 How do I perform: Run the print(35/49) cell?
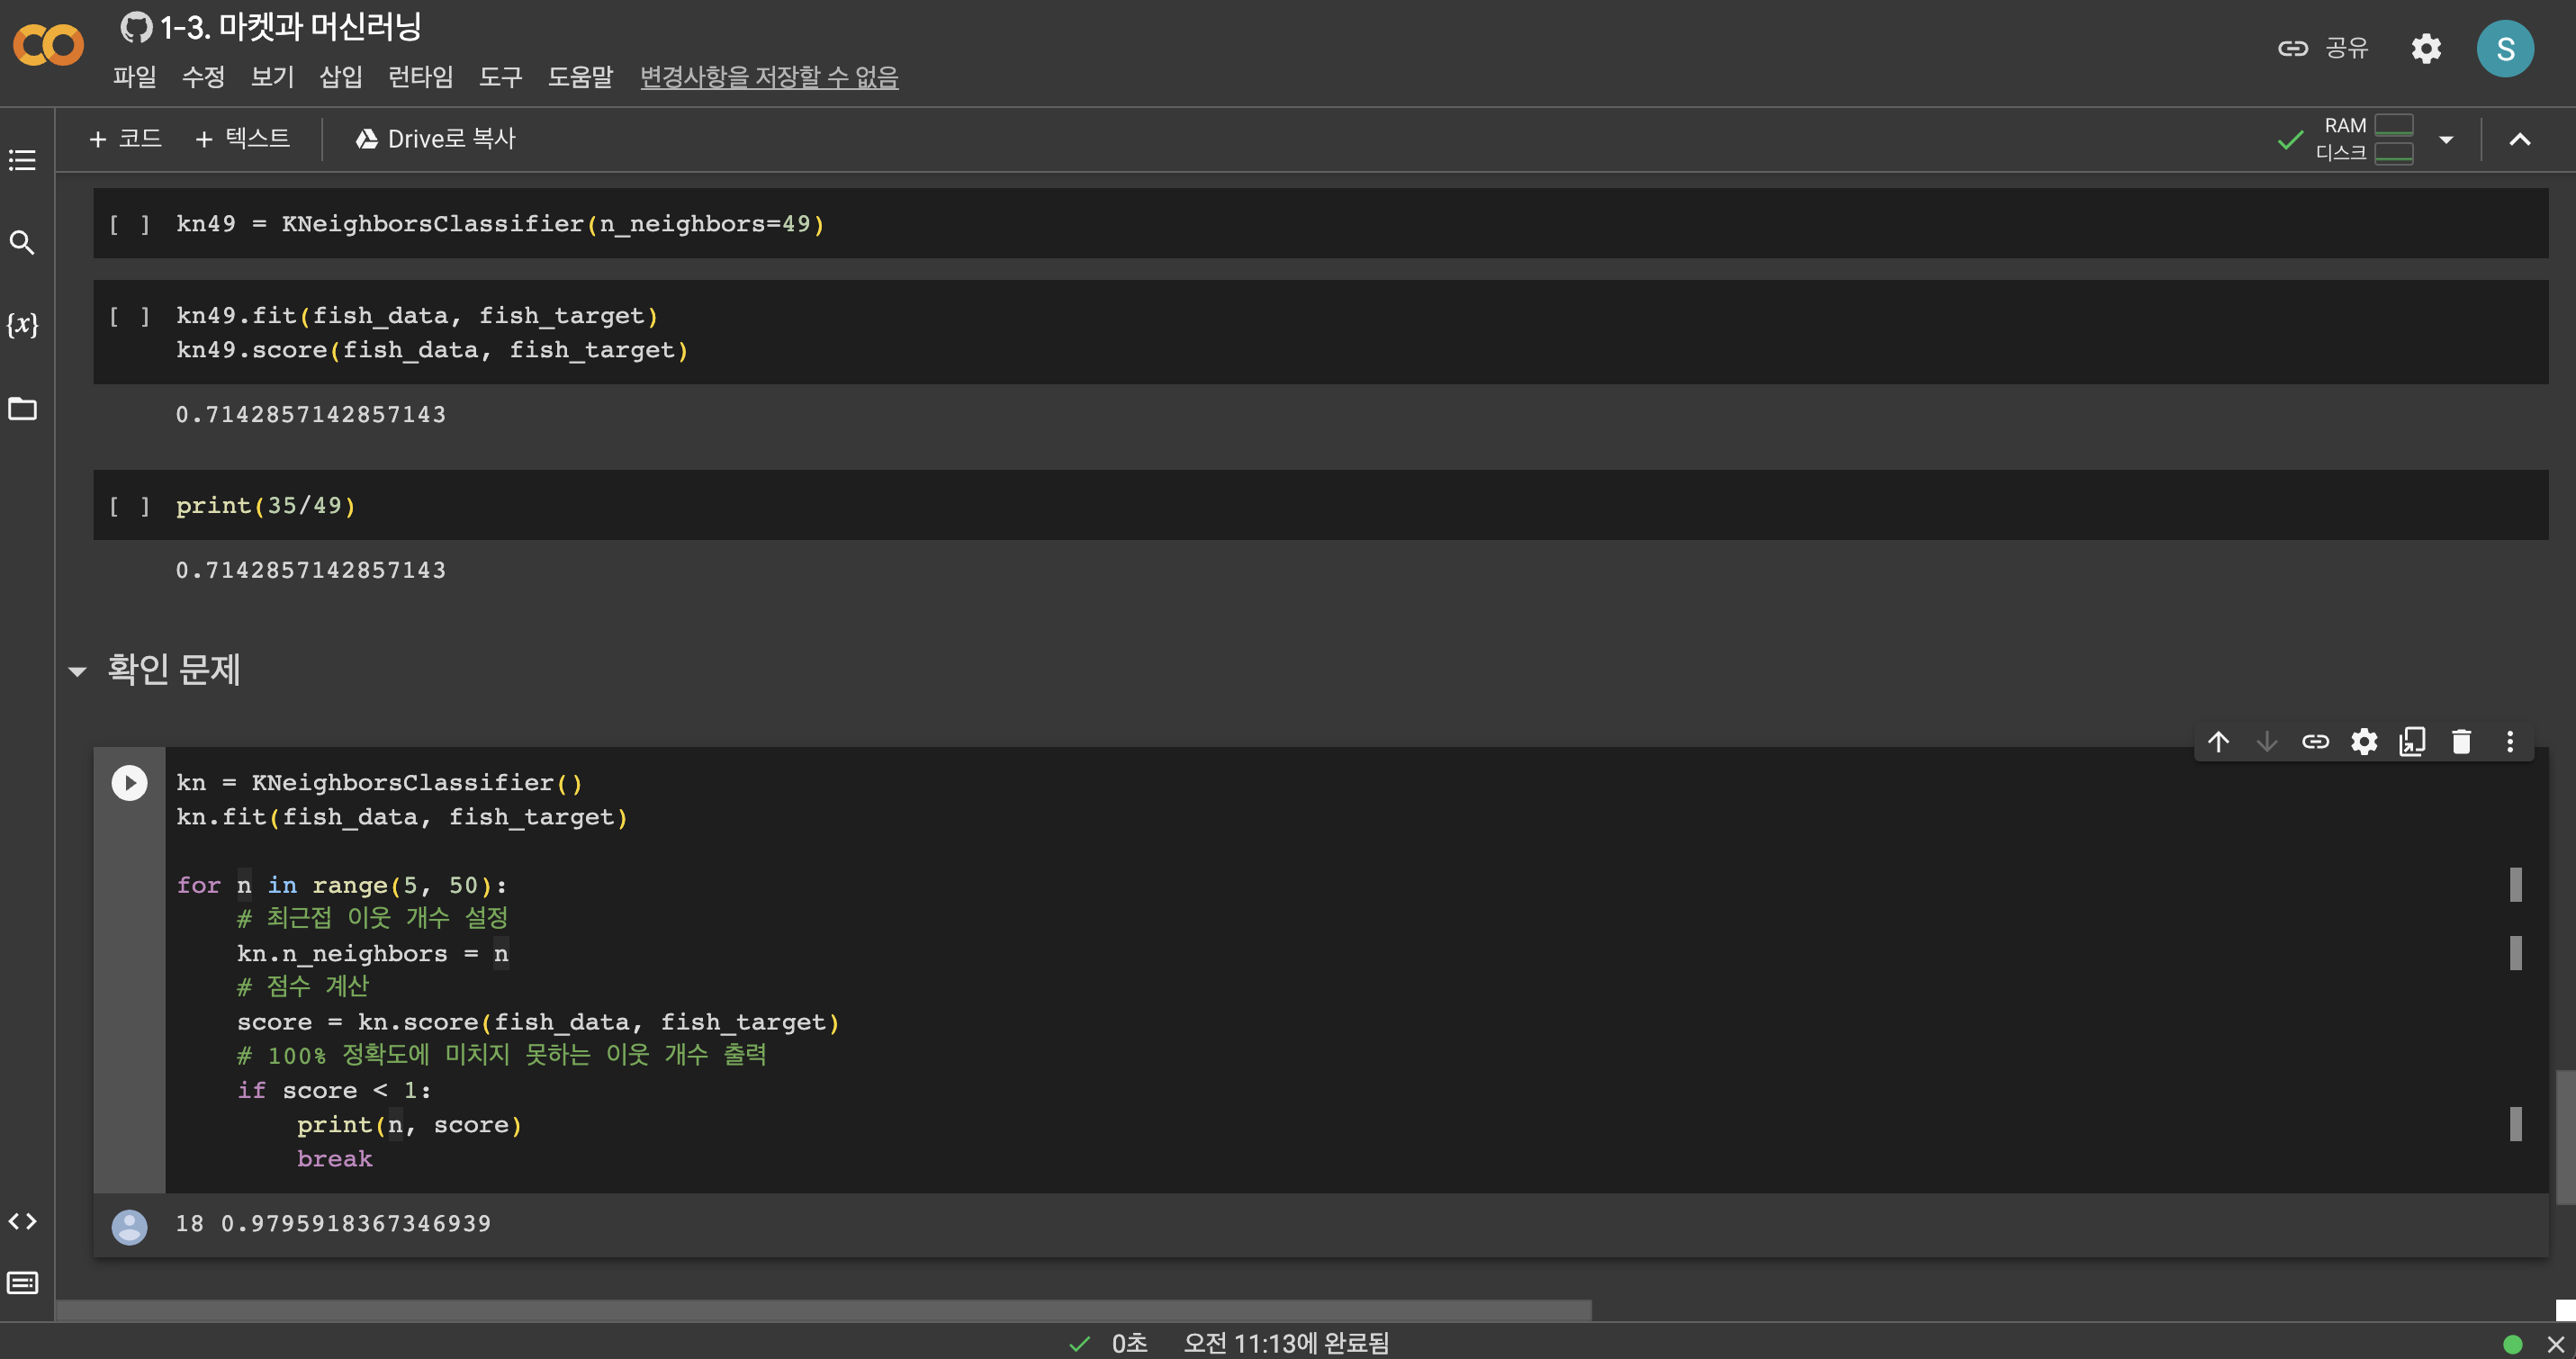click(x=129, y=506)
